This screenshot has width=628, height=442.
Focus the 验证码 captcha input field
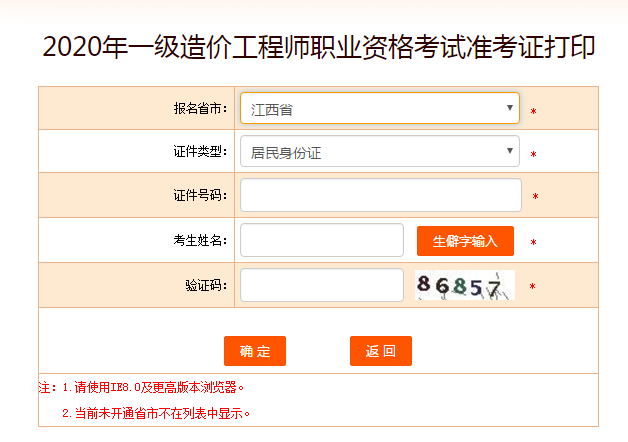coord(322,285)
